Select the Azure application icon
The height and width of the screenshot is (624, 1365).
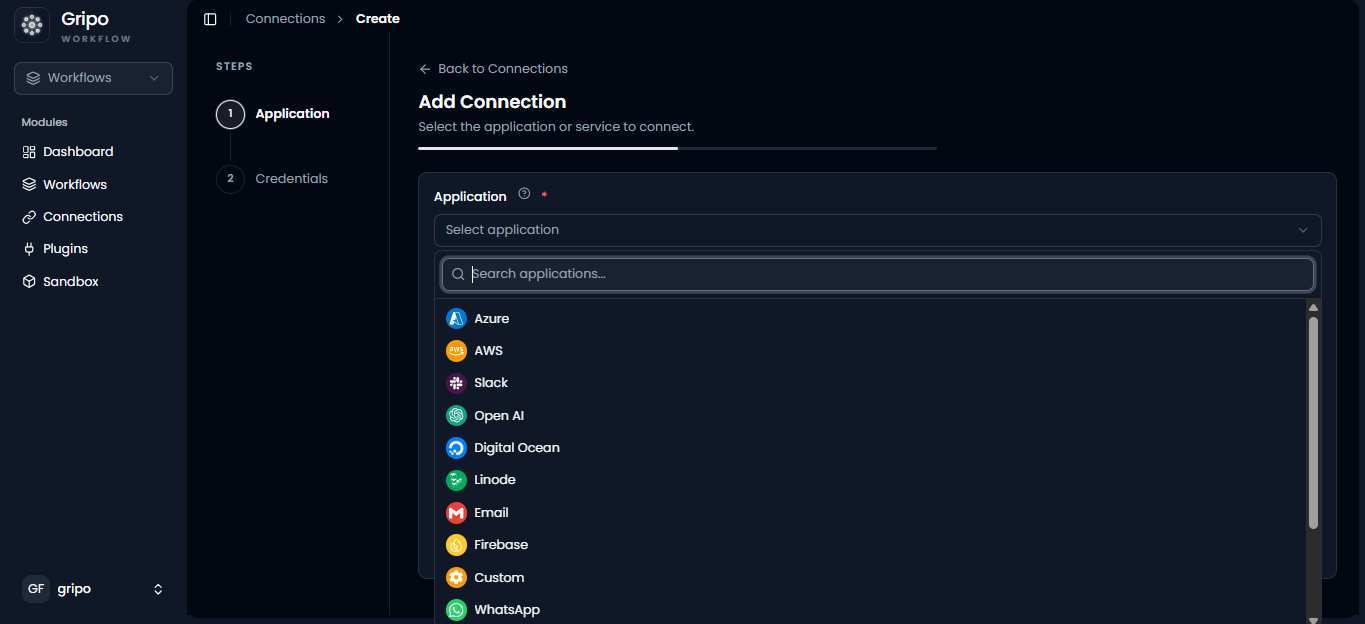point(456,318)
